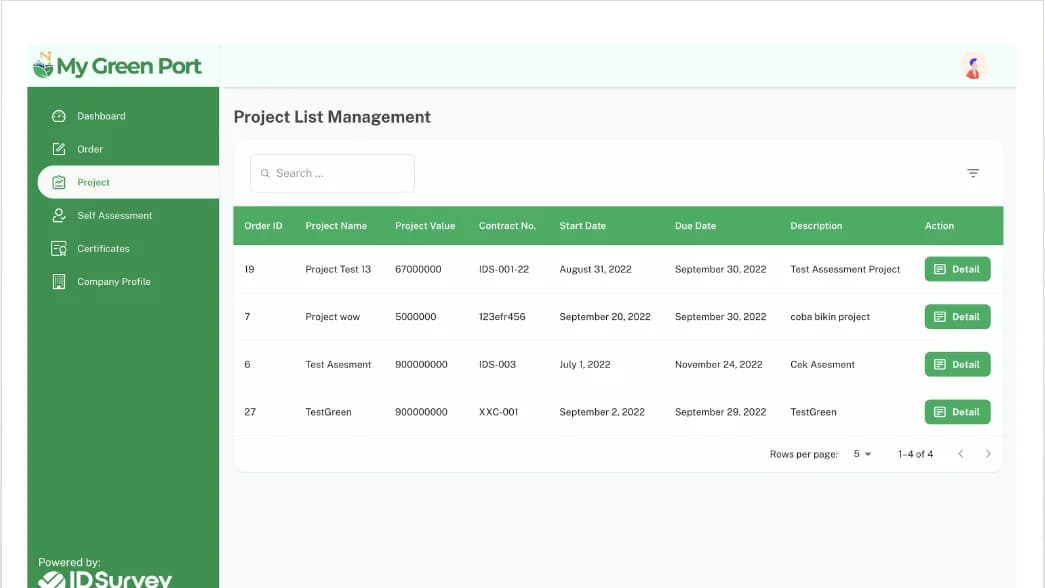Click the Due Date column header
This screenshot has width=1045, height=588.
tap(695, 226)
